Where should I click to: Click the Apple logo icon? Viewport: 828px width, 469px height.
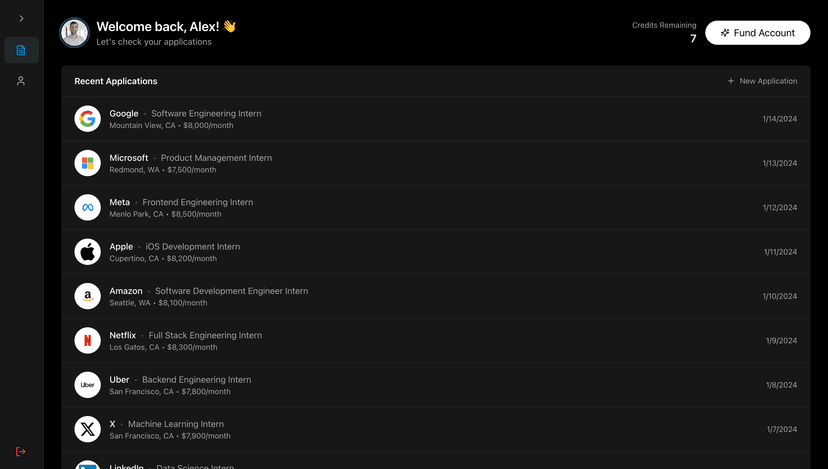coord(88,252)
